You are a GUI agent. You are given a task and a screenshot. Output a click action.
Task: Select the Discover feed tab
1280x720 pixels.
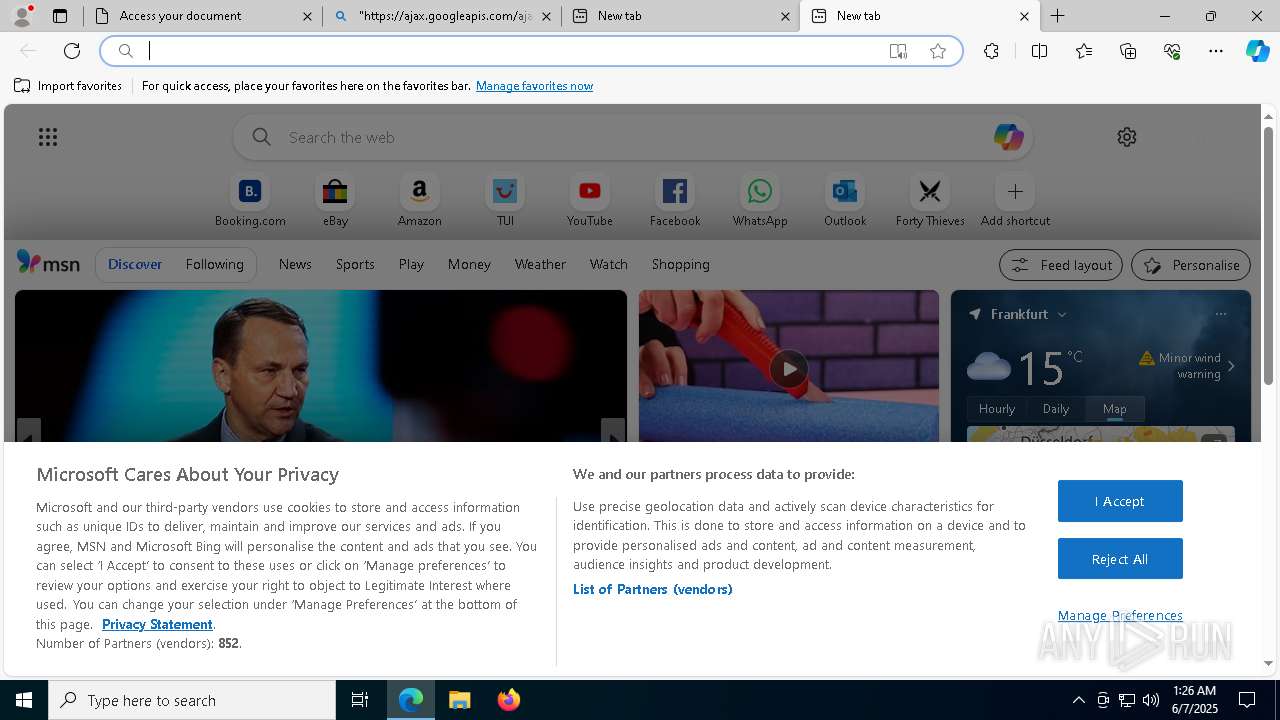(x=135, y=264)
